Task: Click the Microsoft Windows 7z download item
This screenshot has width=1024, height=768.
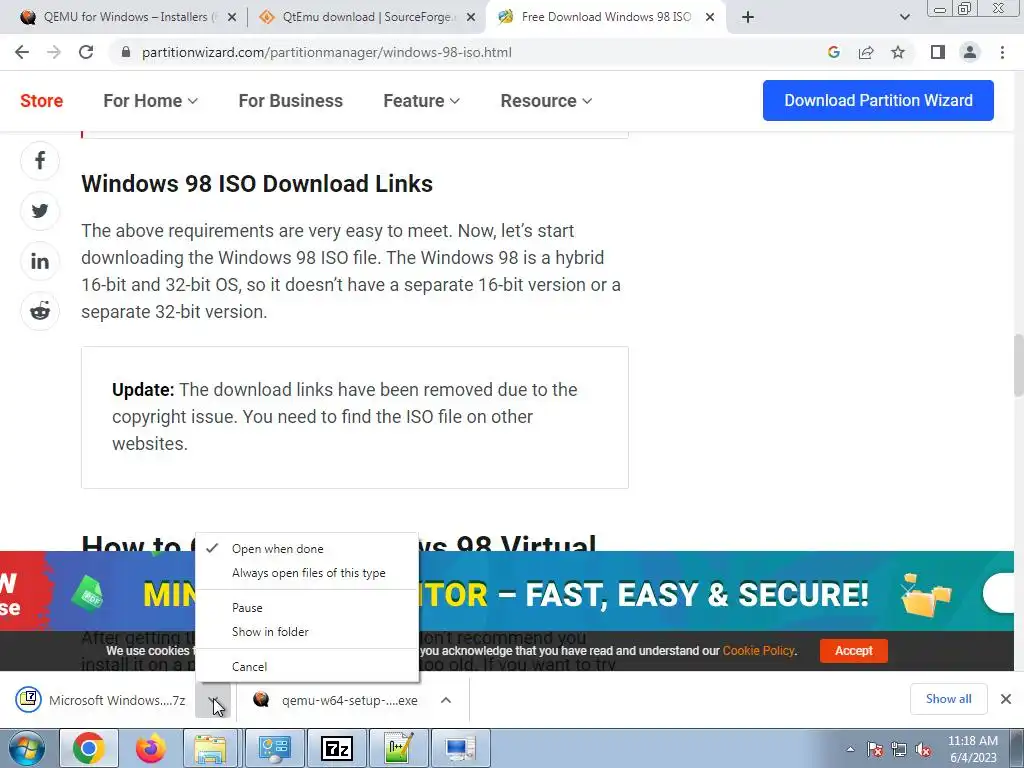Action: click(x=101, y=700)
